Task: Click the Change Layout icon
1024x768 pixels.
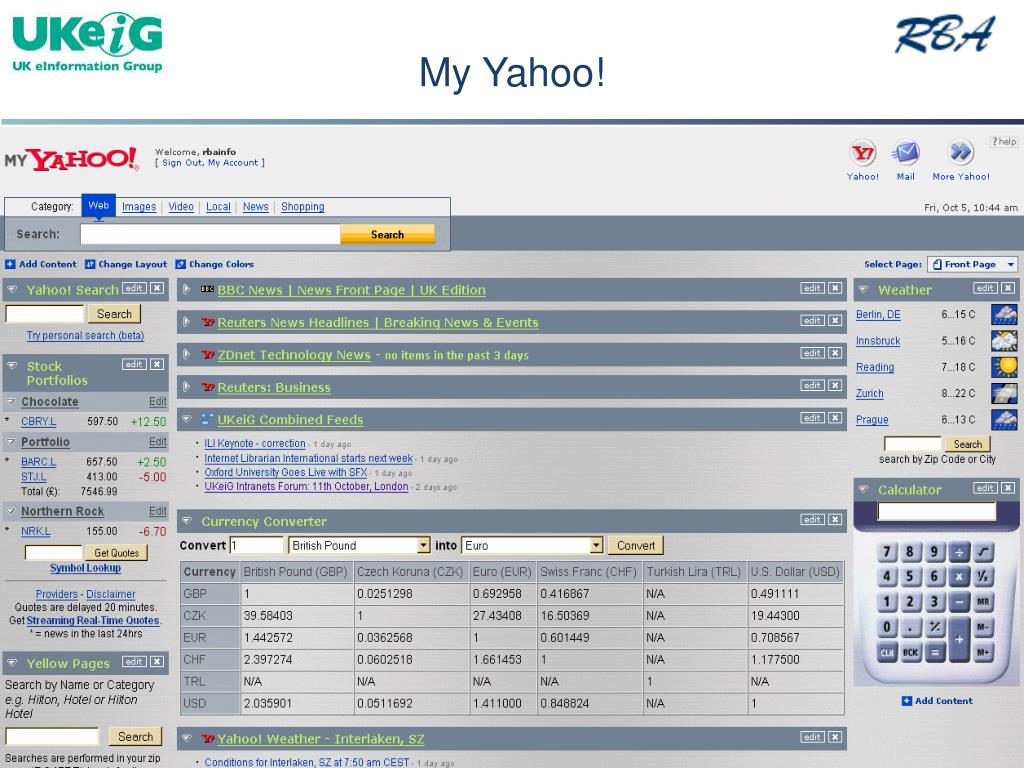Action: point(90,264)
